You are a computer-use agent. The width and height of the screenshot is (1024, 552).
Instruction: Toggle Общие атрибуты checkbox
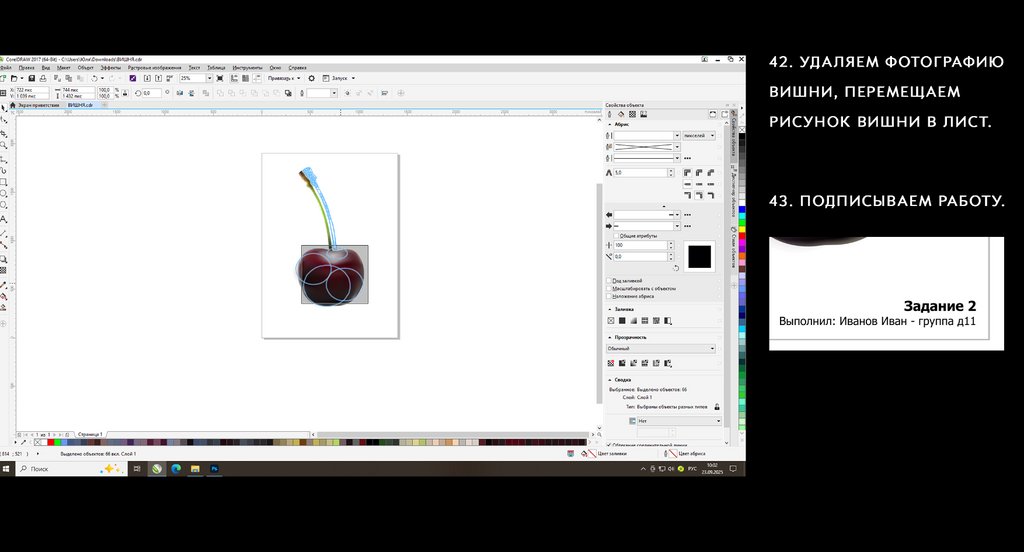coord(616,236)
